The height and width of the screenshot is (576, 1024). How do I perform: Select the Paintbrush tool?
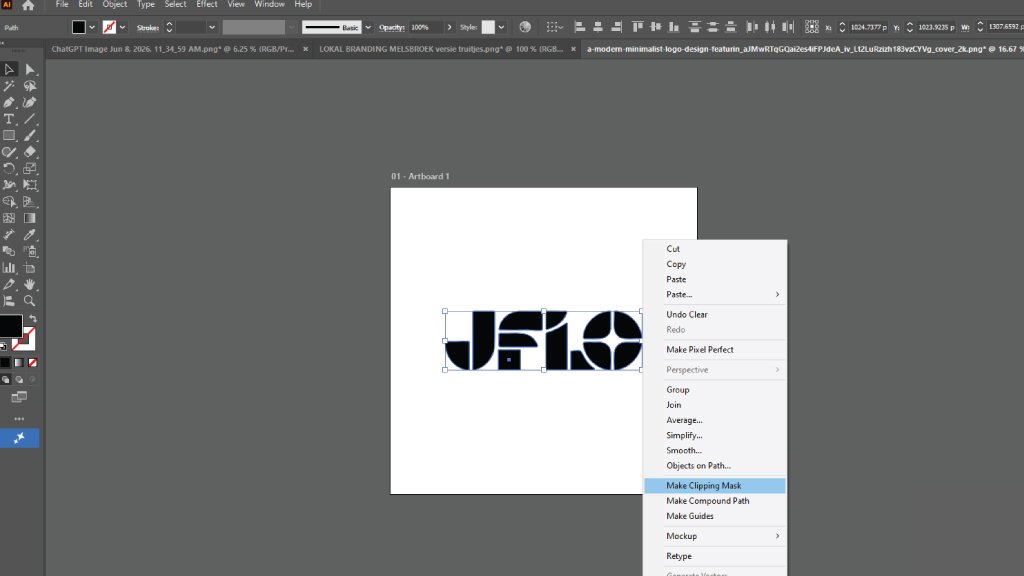tap(29, 135)
